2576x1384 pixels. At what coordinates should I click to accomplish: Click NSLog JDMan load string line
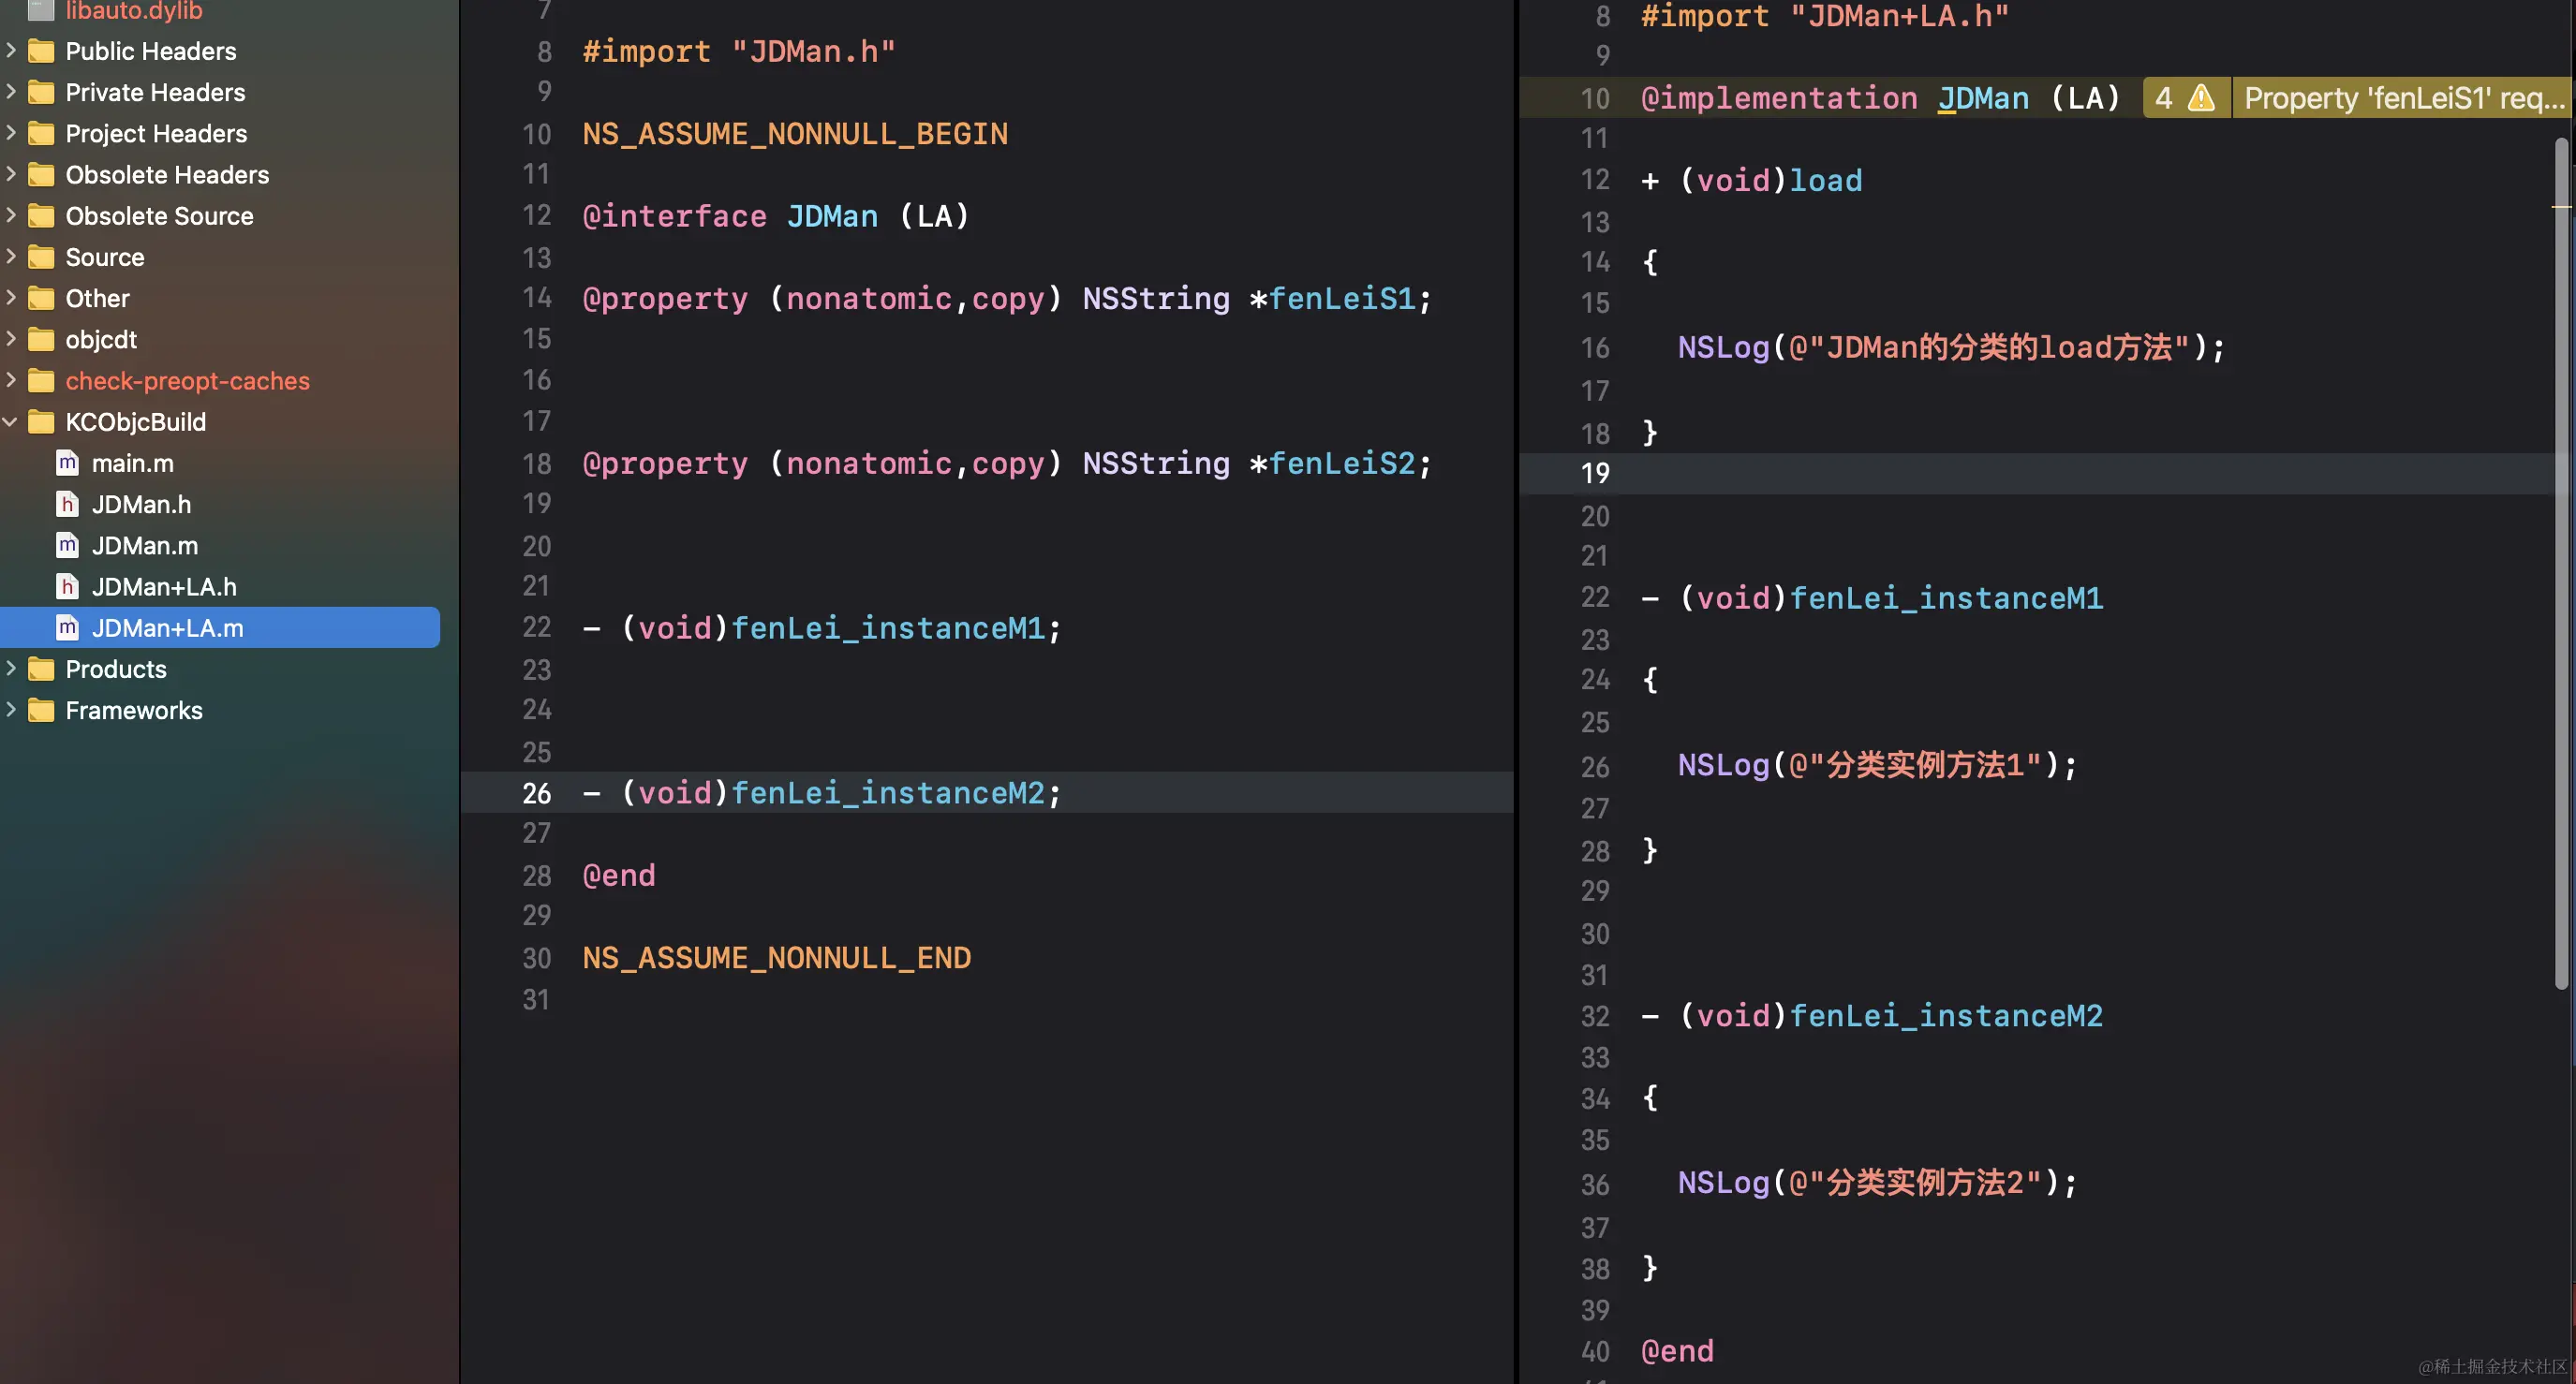pos(1951,347)
